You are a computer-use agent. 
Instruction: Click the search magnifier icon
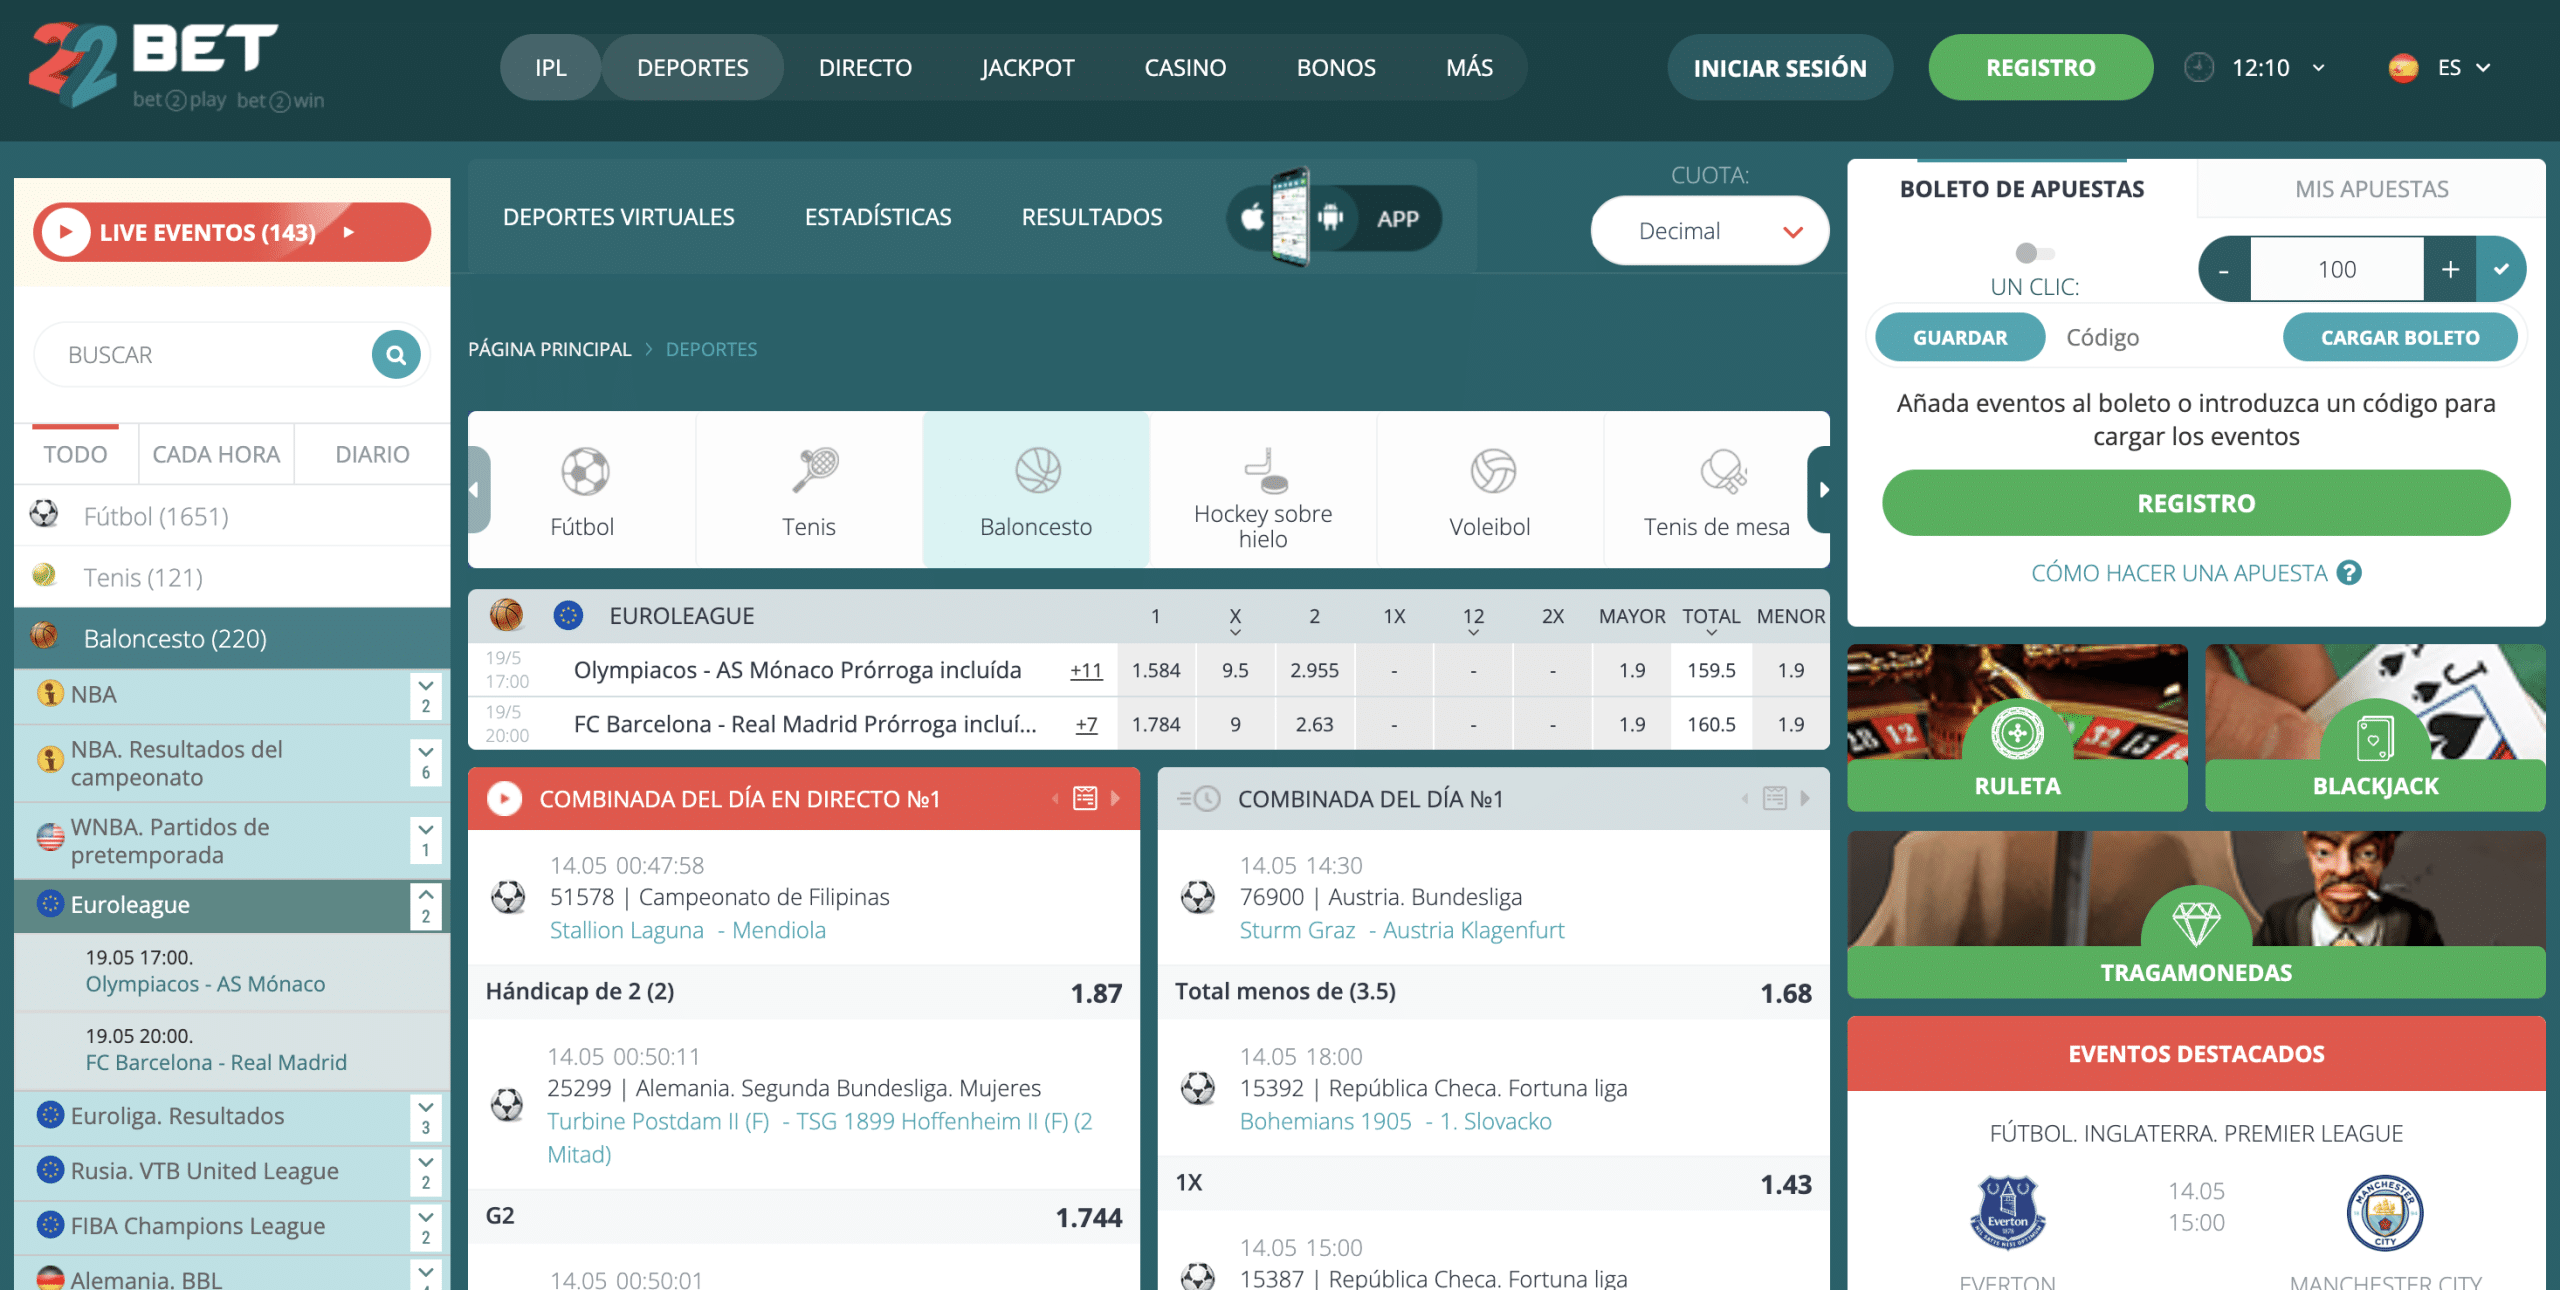coord(396,355)
